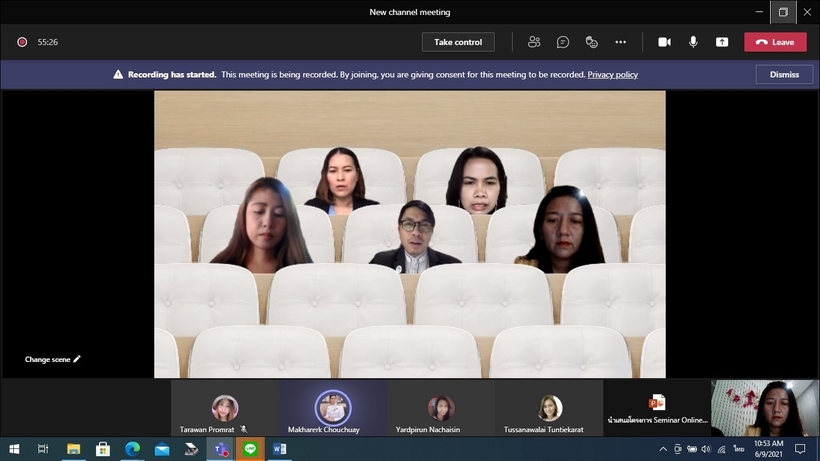
Task: Open the Windows Start menu
Action: pos(14,449)
